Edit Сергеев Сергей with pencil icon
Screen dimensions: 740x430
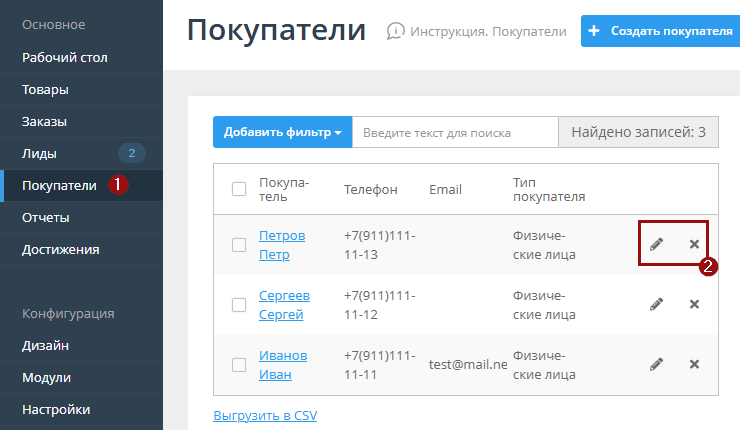coord(656,304)
